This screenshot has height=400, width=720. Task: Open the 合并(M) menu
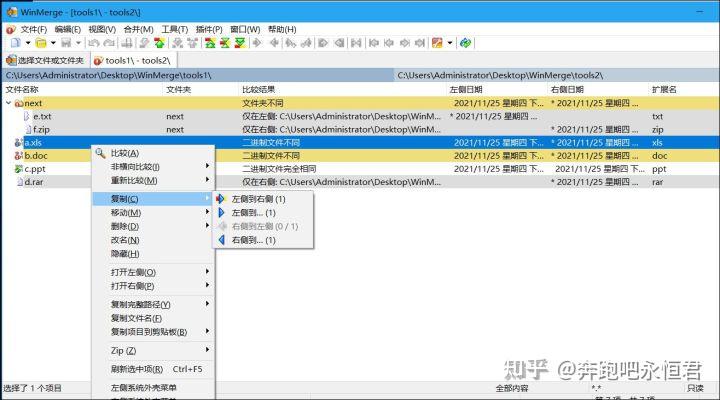point(138,29)
